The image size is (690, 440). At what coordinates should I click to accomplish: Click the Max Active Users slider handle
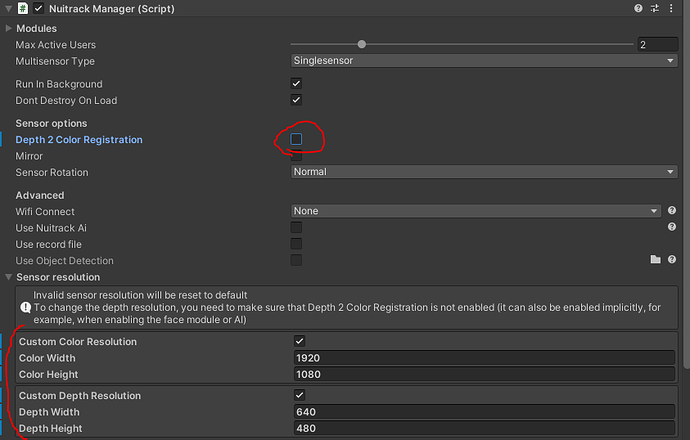pos(362,44)
